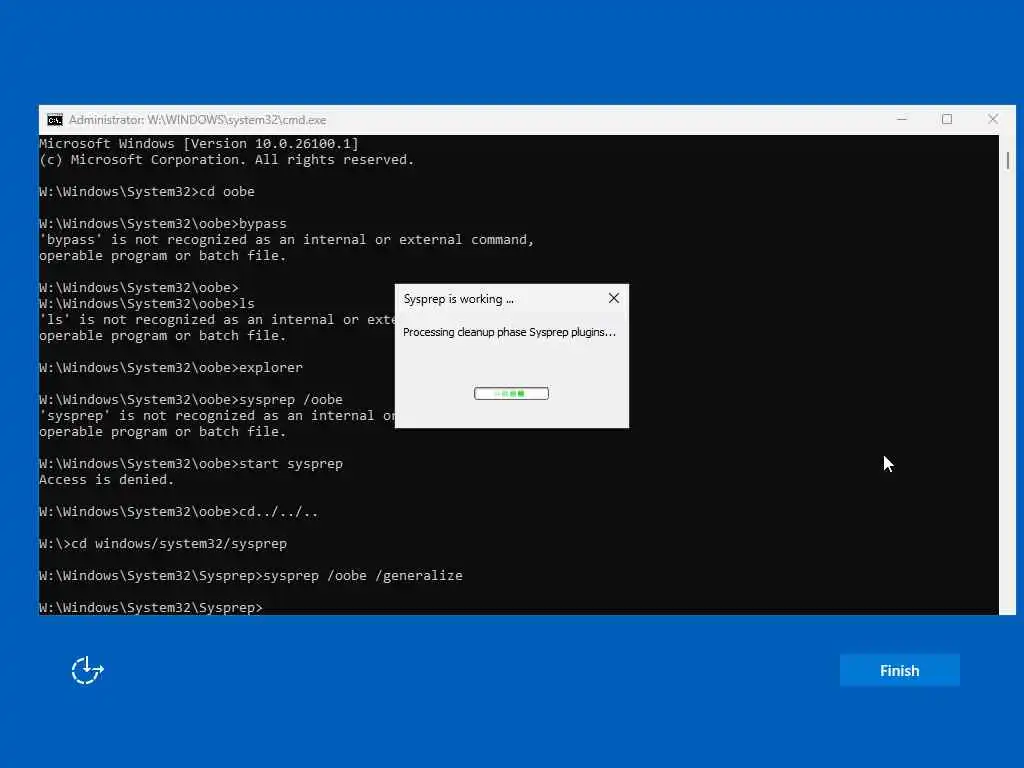
Task: Click the 'Access is denied.' output line
Action: coord(106,479)
